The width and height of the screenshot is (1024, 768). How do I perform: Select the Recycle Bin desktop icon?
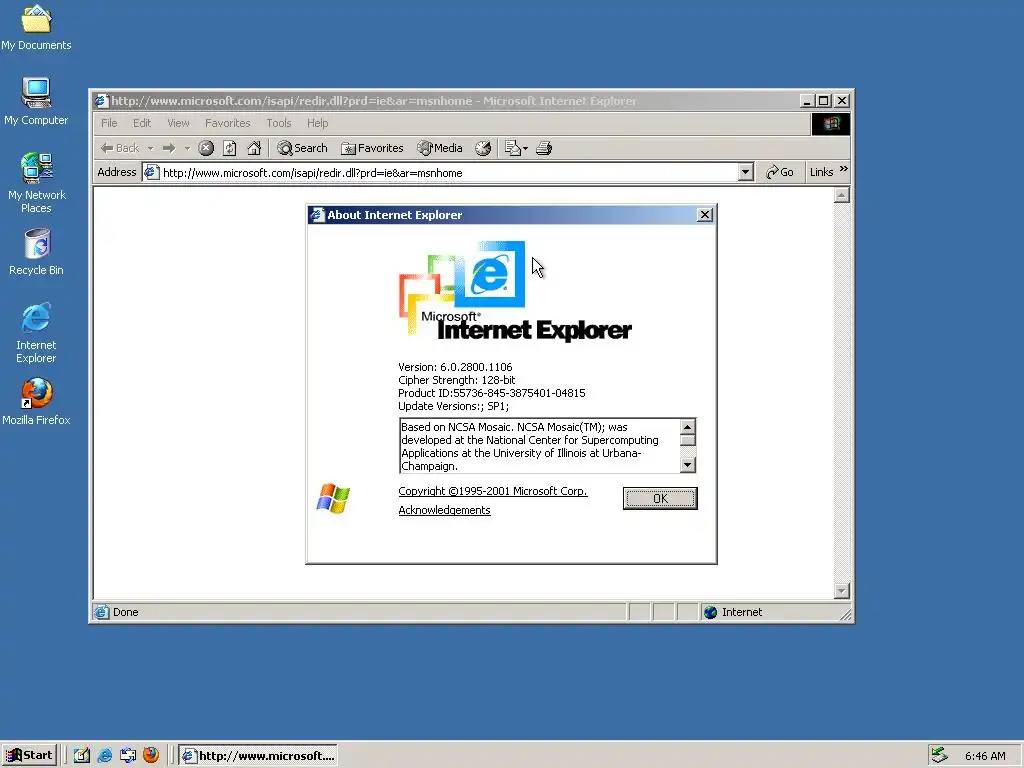click(36, 252)
